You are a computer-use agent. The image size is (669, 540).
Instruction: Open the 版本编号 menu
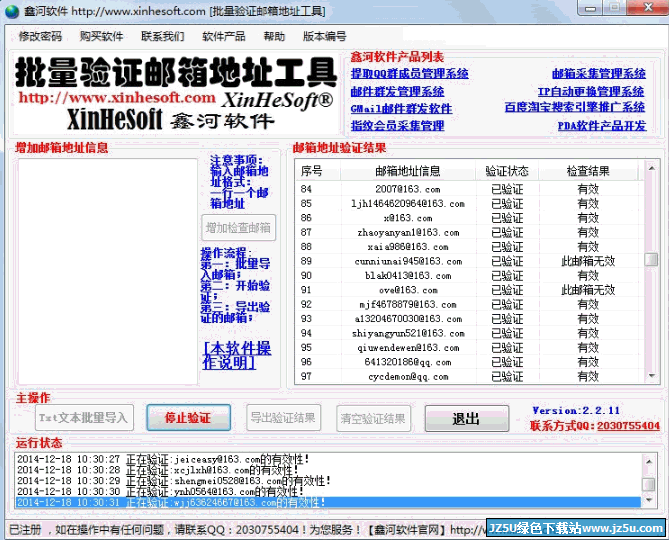click(324, 36)
